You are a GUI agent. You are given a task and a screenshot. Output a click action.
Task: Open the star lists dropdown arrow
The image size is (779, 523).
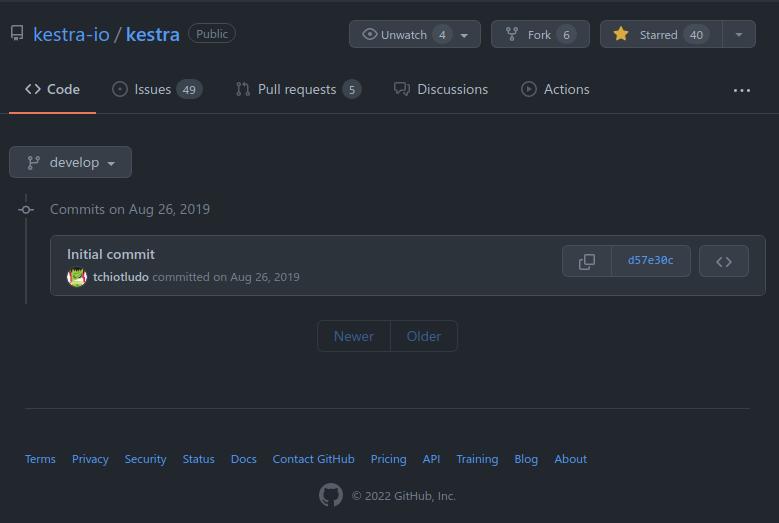point(739,34)
